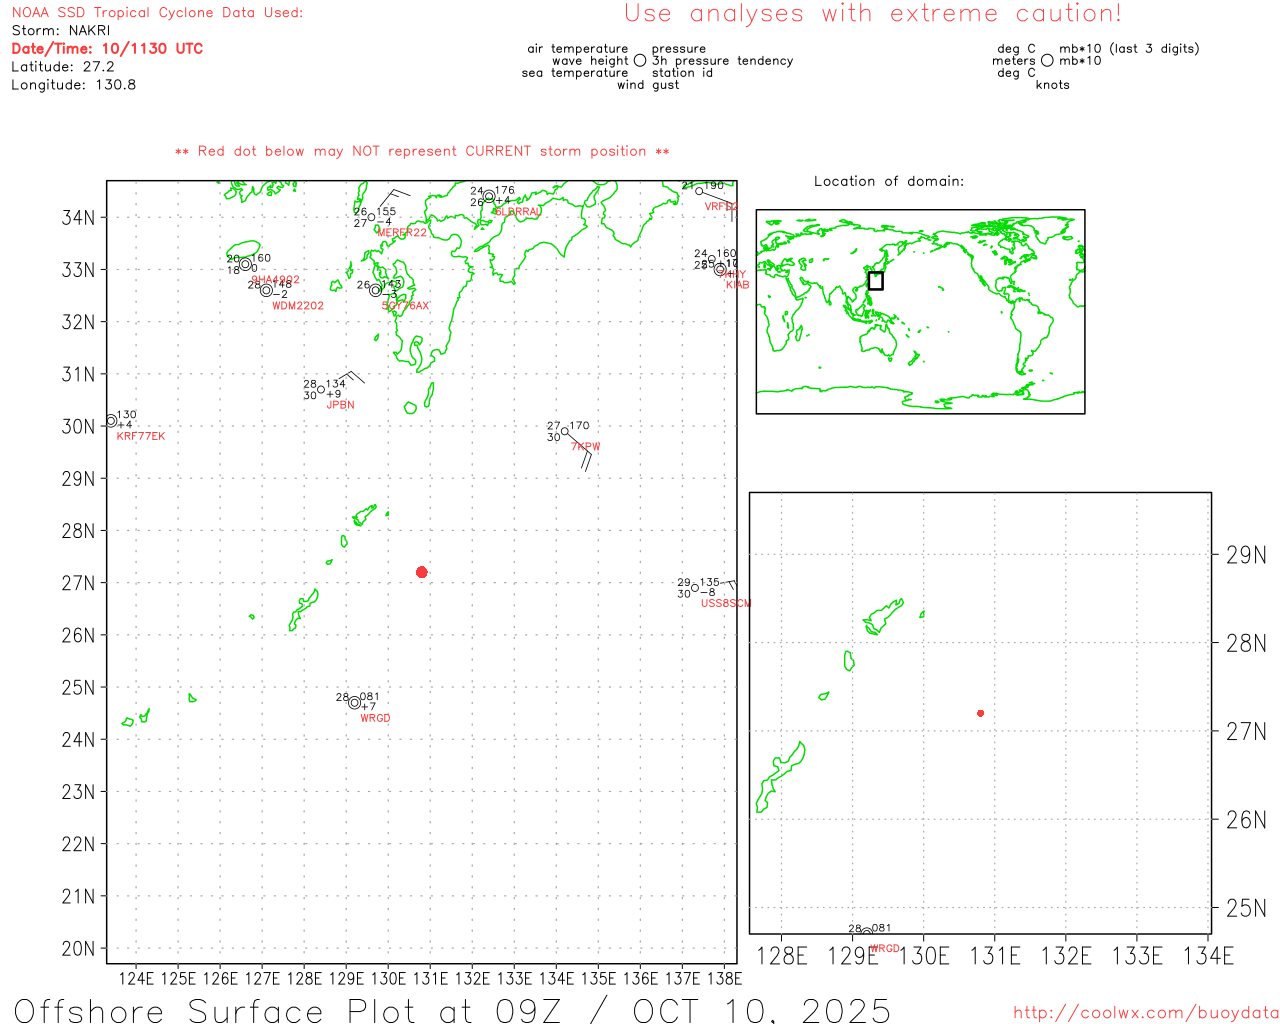This screenshot has width=1280, height=1024.
Task: Select the WDM2202 station marker
Action: click(266, 291)
